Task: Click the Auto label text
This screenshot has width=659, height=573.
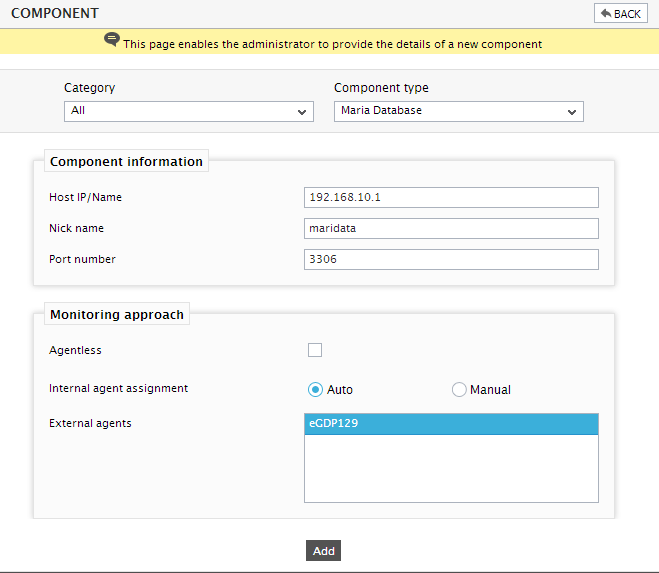Action: click(x=340, y=390)
